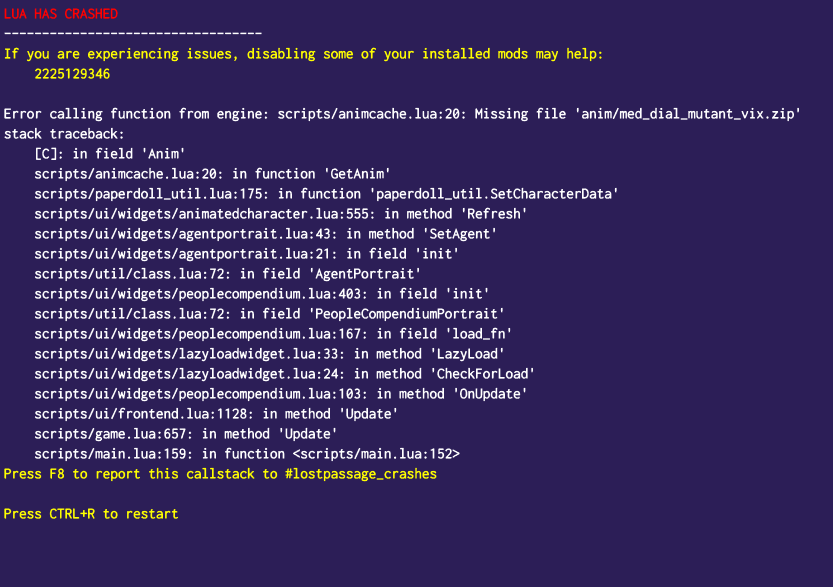
Task: Click the lazyloadwidget.lua:33 'LazyLoad' line
Action: (x=269, y=354)
